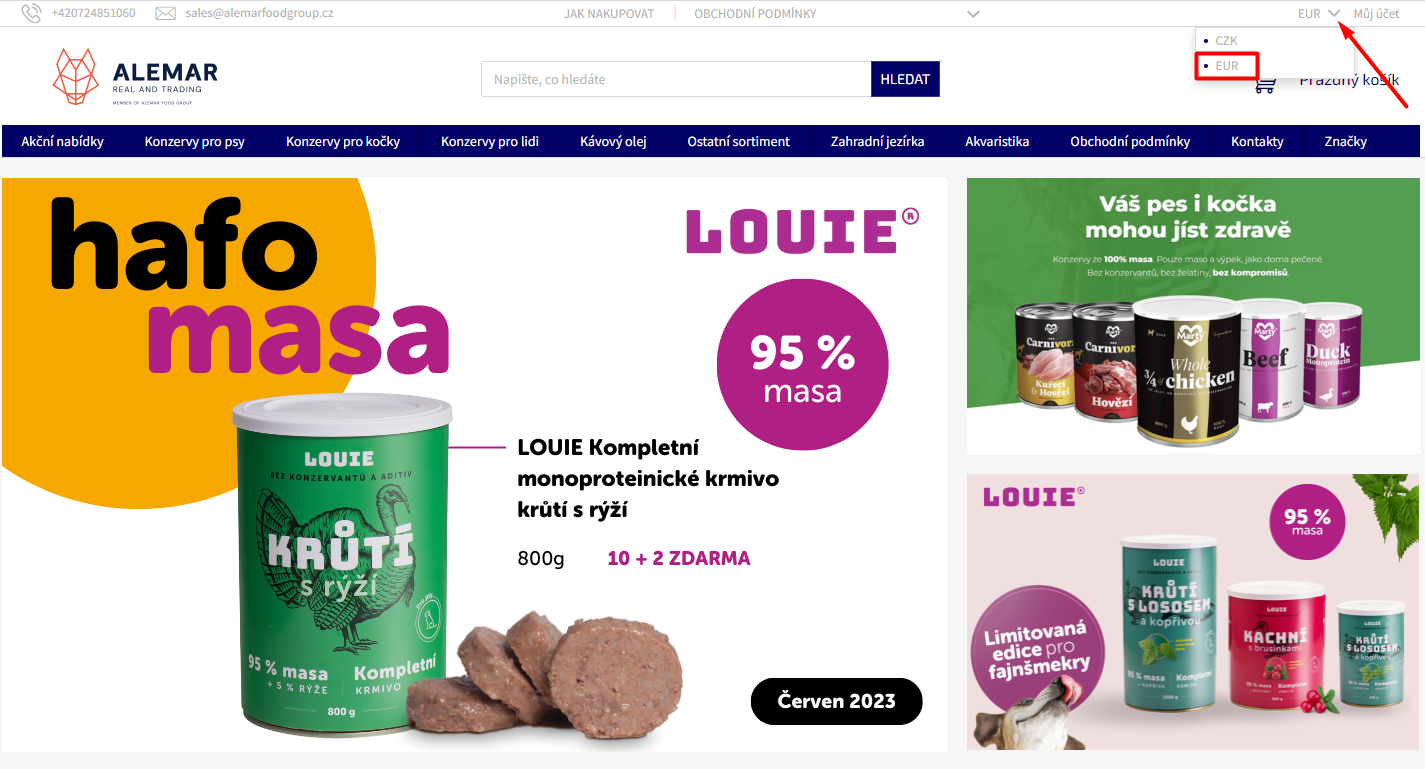Focus the search input field
The image size is (1425, 769).
coord(676,79)
